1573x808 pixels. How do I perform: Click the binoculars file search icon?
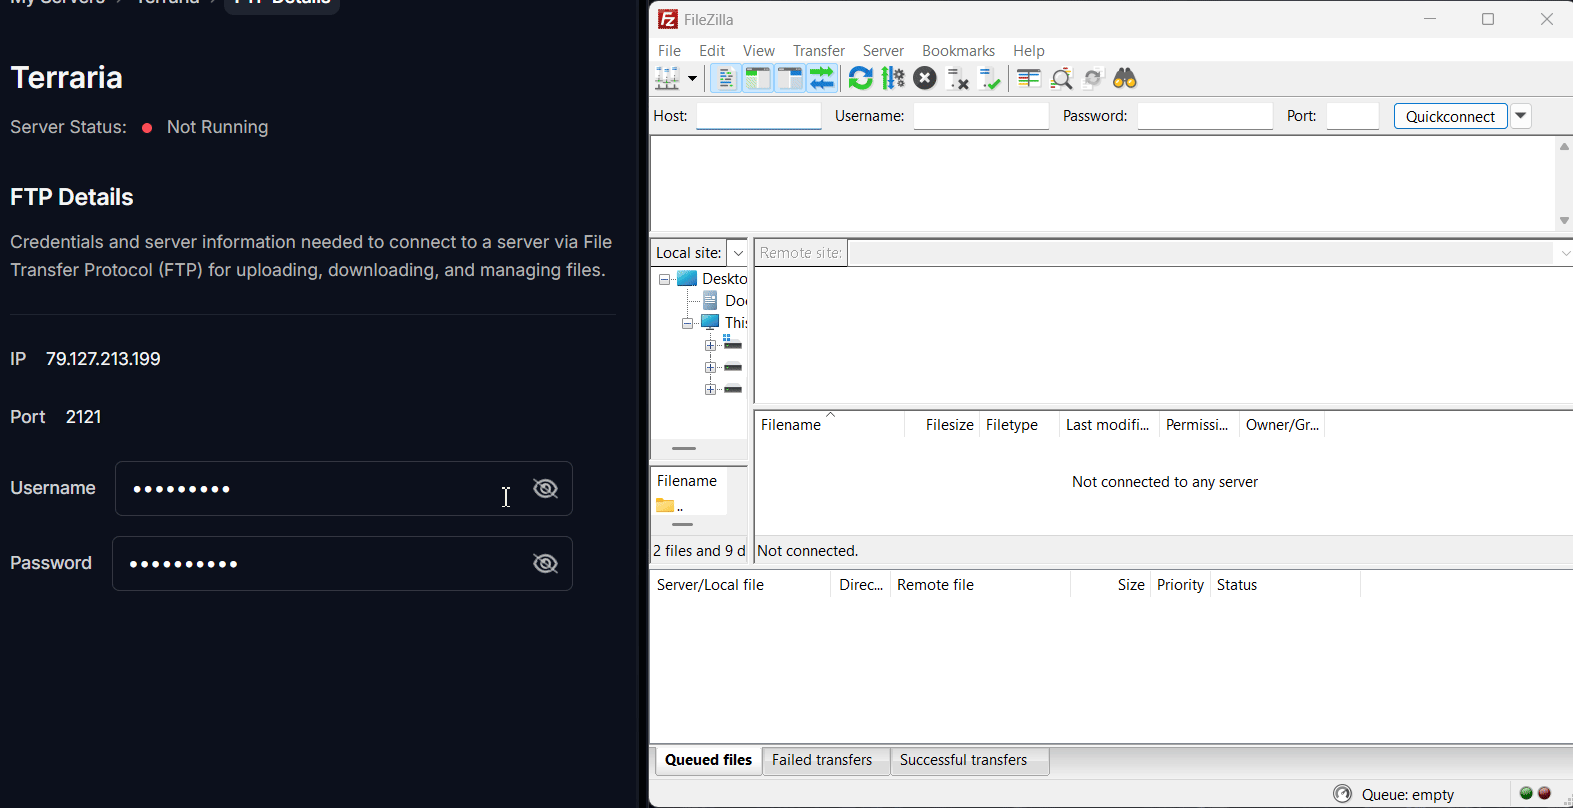point(1125,78)
